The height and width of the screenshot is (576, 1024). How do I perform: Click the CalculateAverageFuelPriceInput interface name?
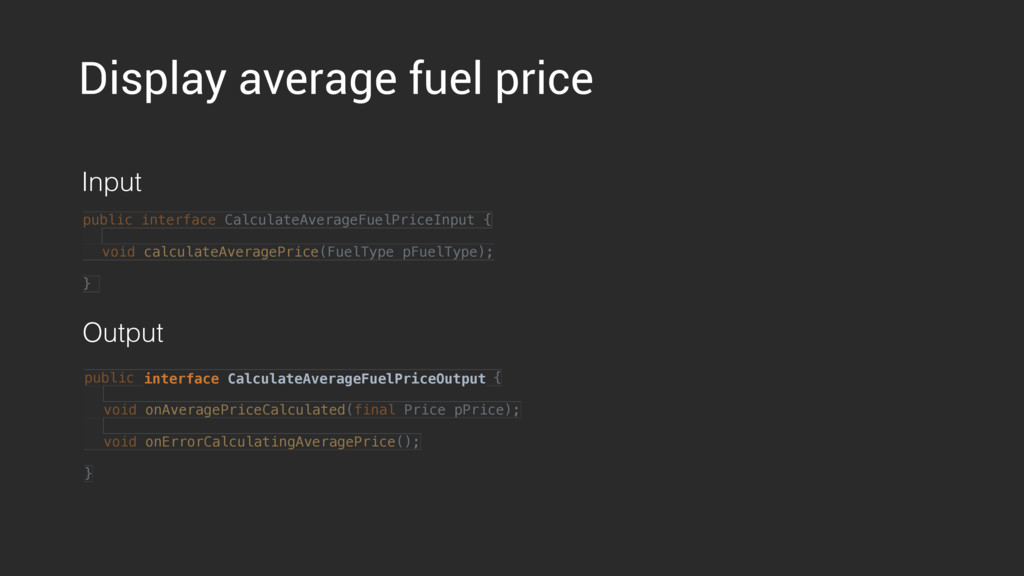pos(349,220)
